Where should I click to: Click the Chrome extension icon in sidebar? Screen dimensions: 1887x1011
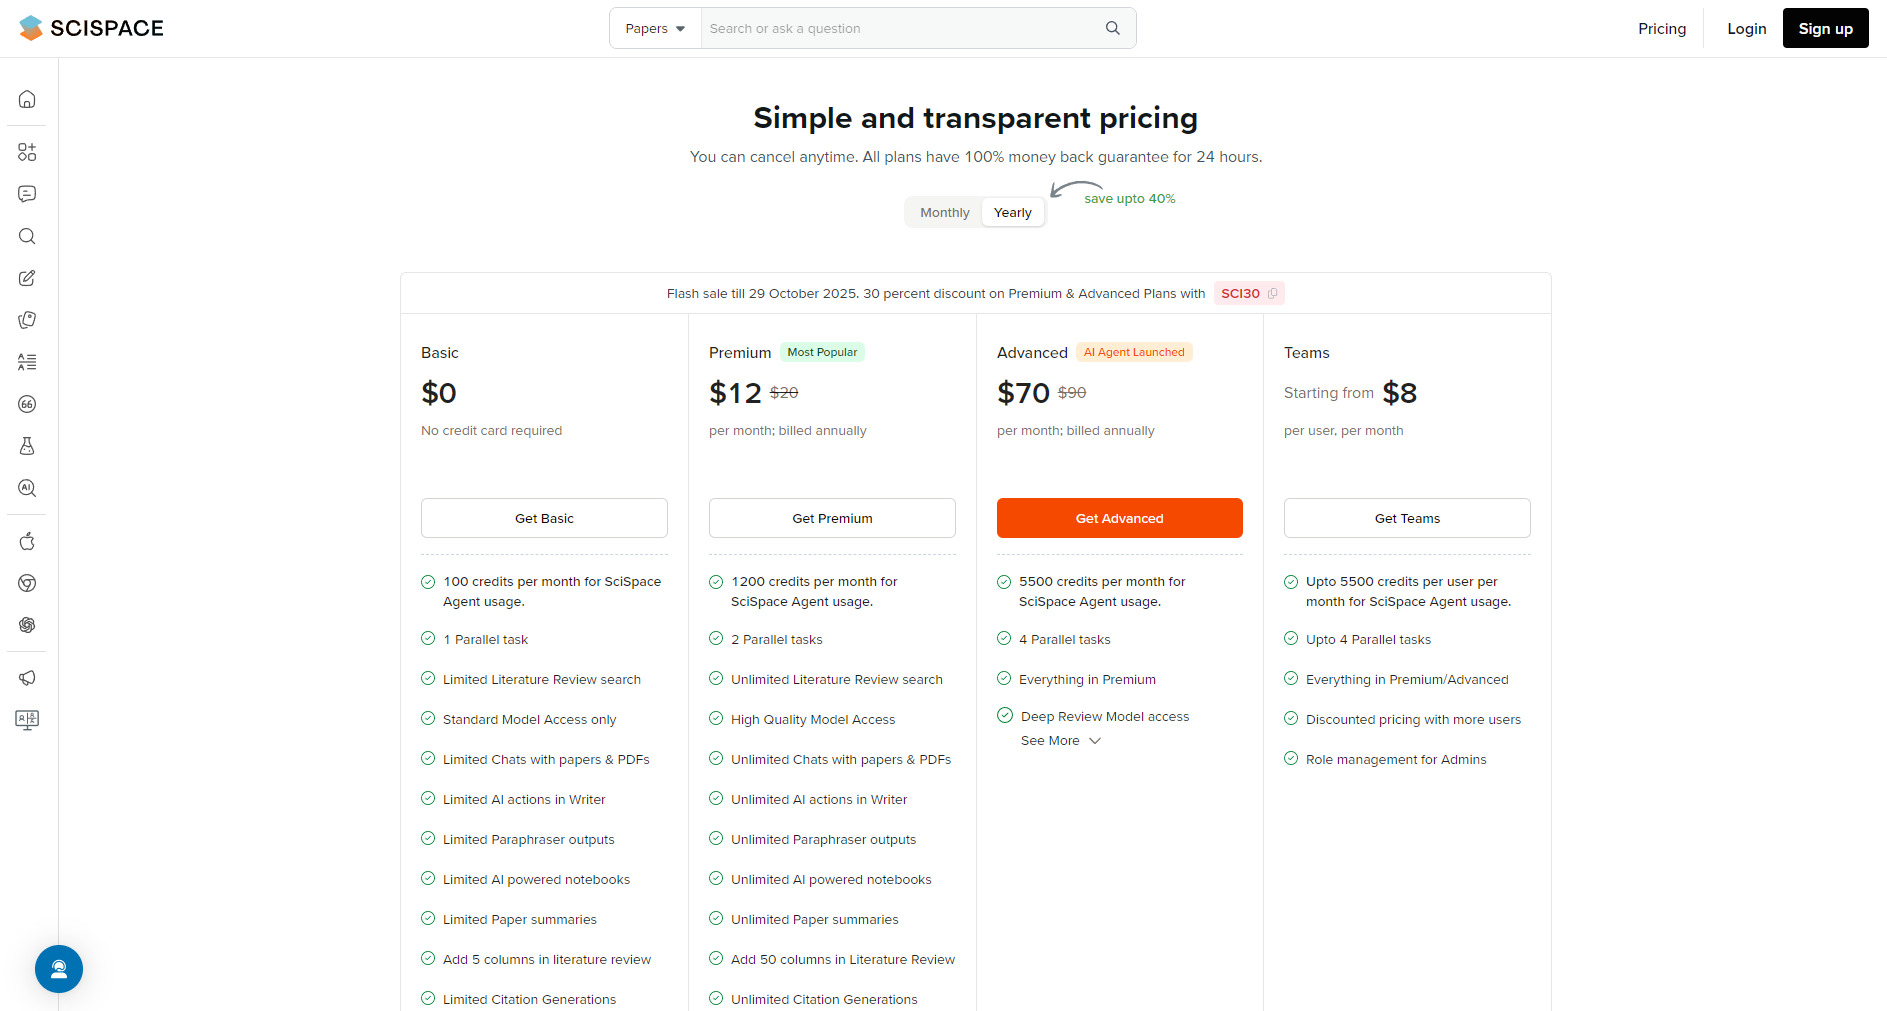tap(27, 583)
